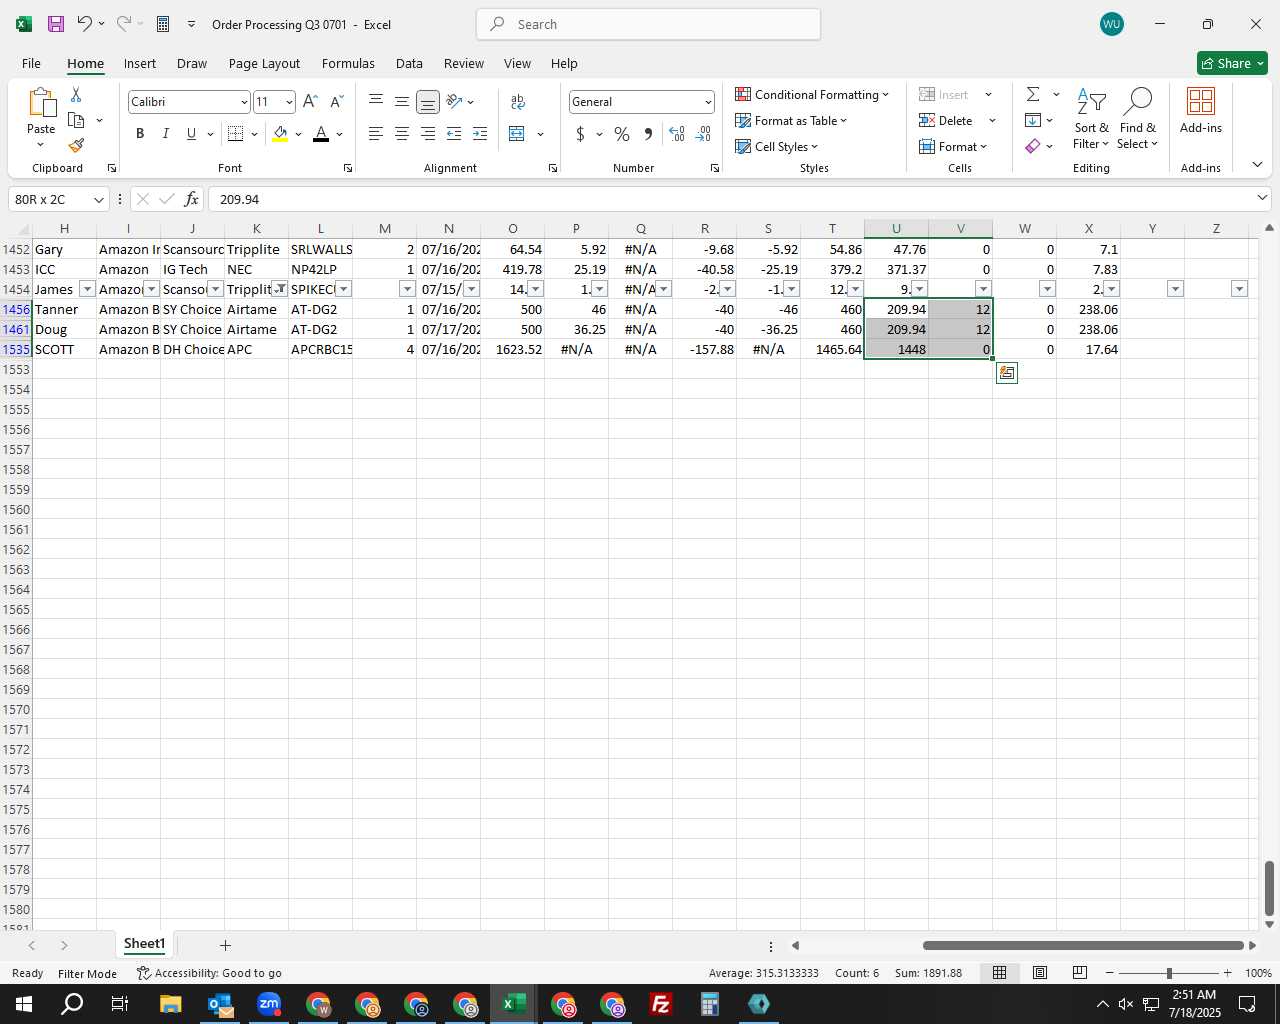The image size is (1280, 1024).
Task: Switch to Page Break Preview in status bar
Action: (x=1080, y=973)
